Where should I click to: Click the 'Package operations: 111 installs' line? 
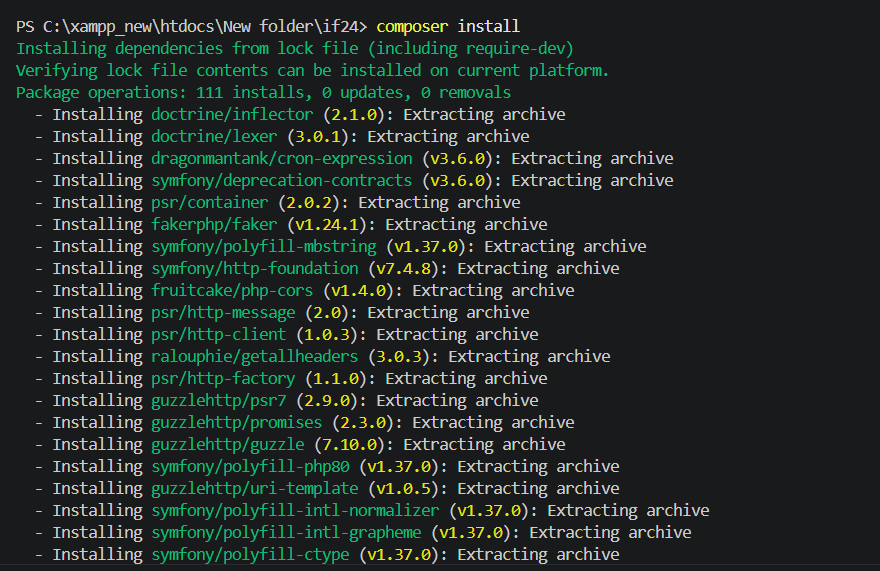click(x=263, y=93)
